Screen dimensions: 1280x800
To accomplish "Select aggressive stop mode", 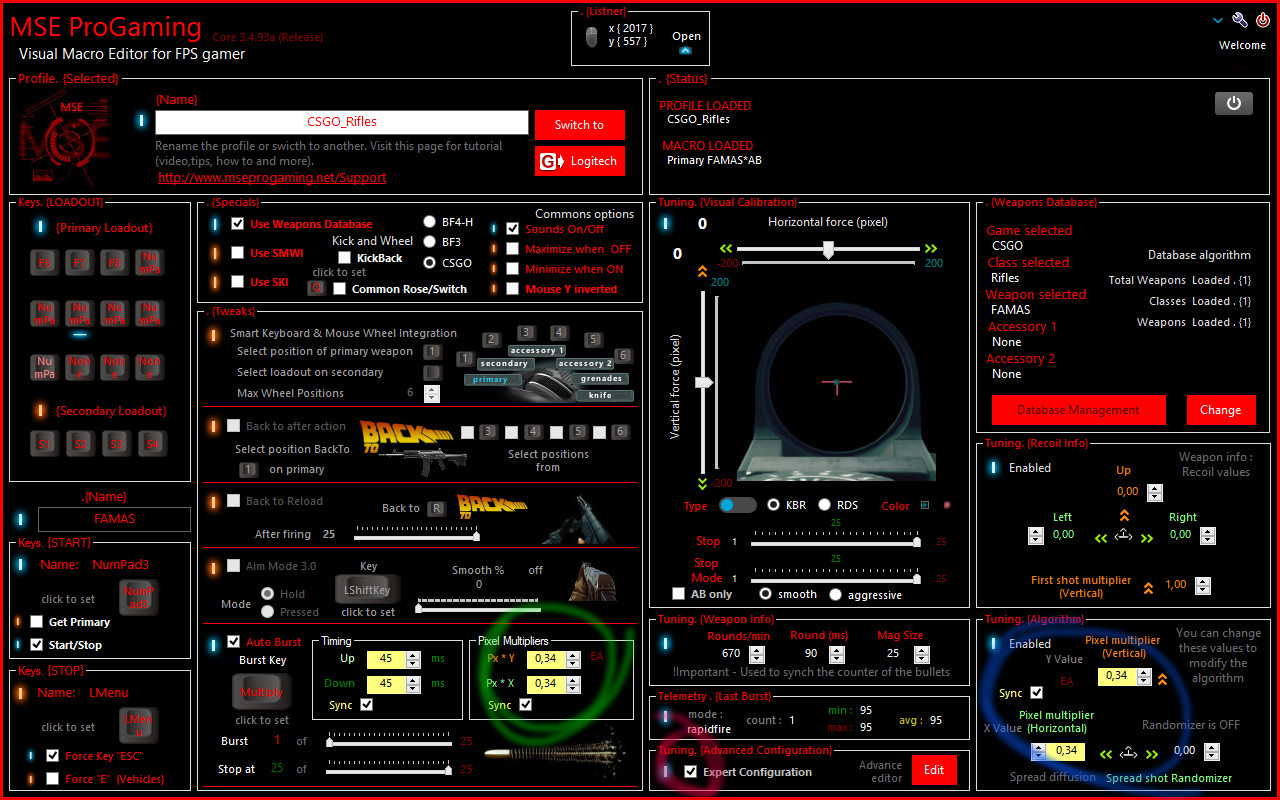I will click(x=836, y=594).
